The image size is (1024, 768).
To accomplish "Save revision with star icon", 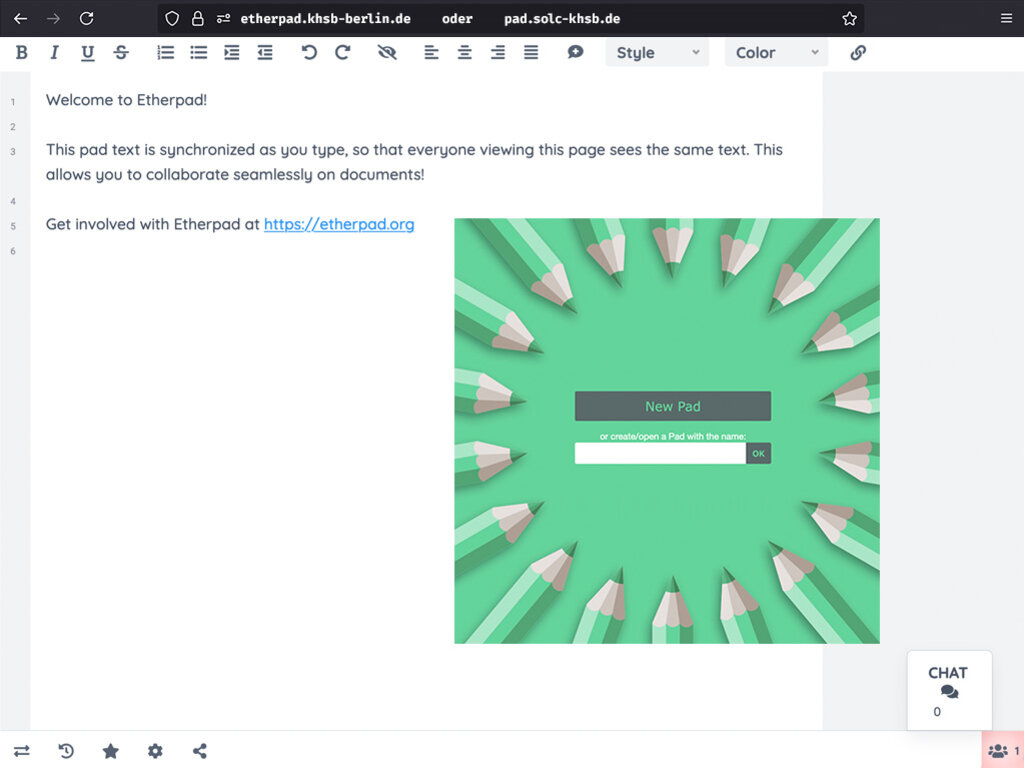I will click(110, 751).
